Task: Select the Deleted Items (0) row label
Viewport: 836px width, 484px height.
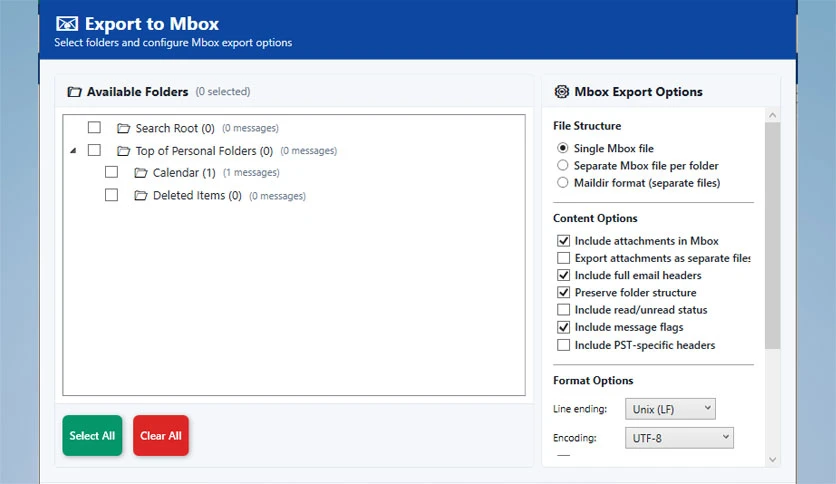Action: click(x=197, y=196)
